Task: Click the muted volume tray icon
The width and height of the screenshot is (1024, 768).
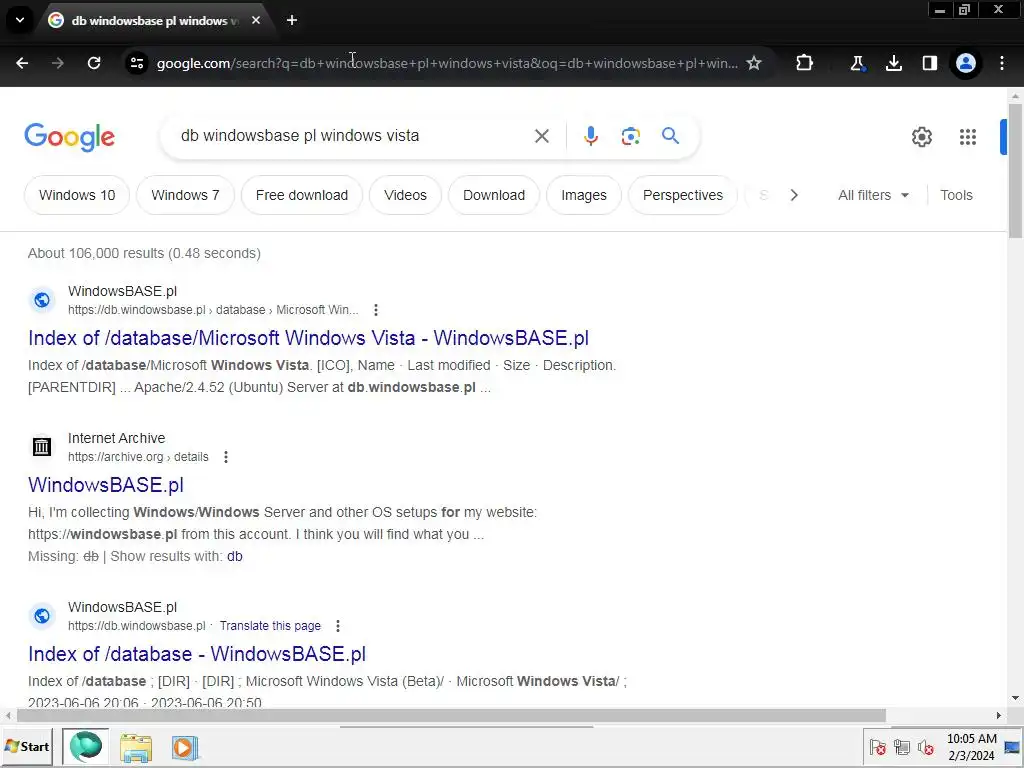Action: tap(926, 747)
